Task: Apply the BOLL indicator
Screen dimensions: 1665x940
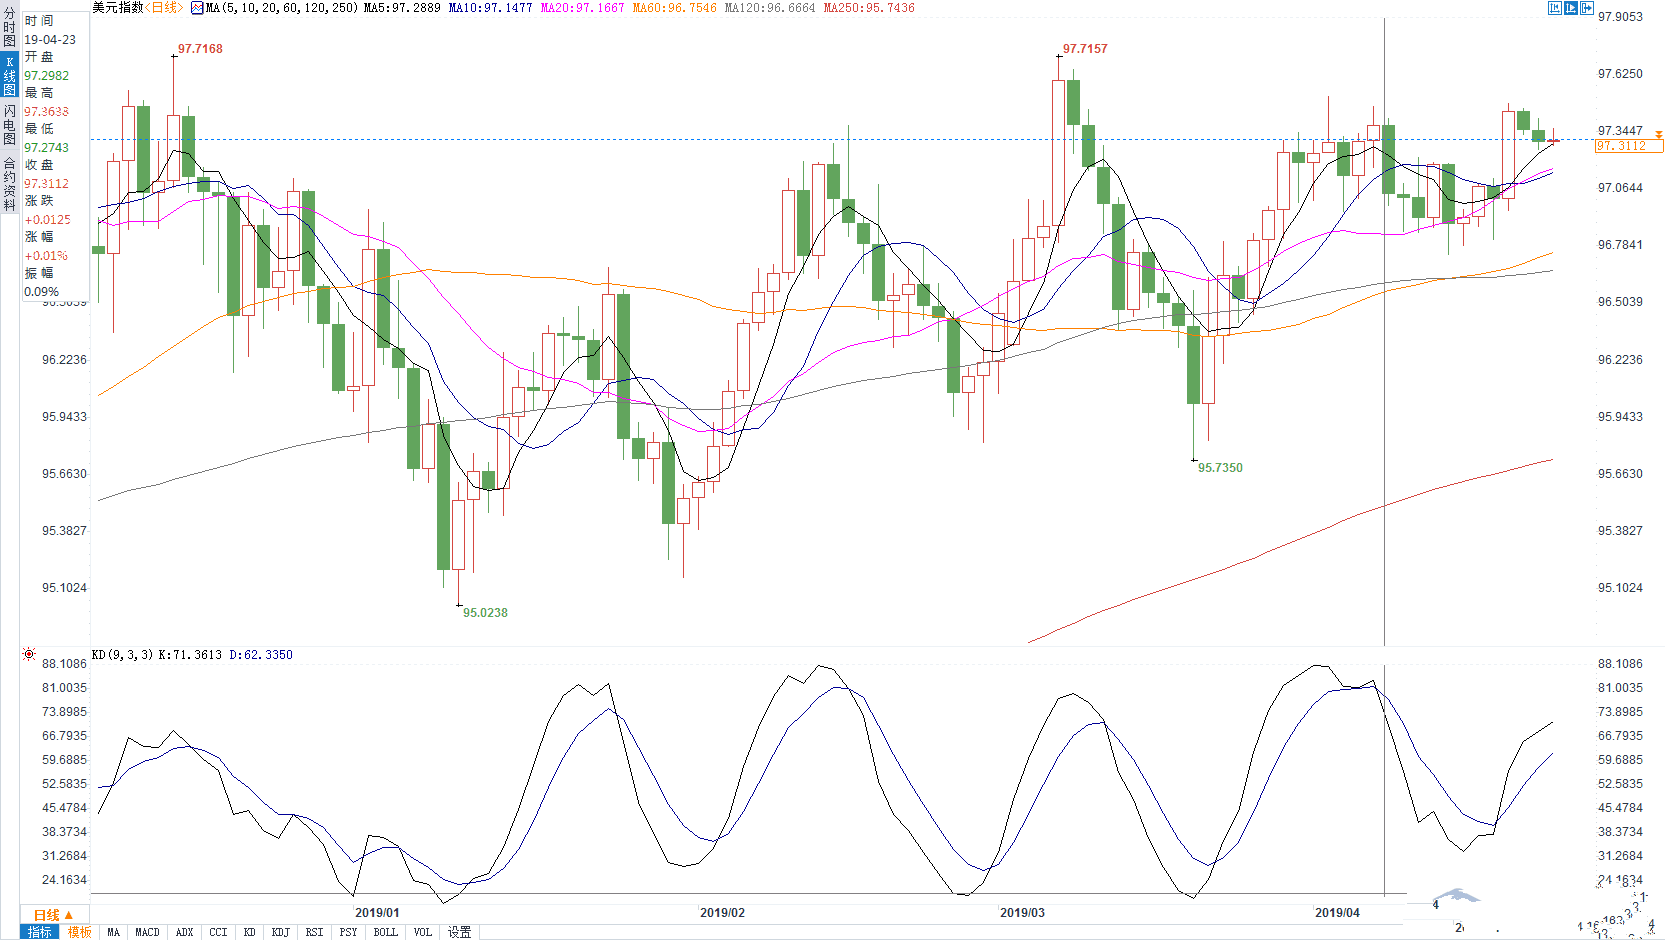Action: pyautogui.click(x=386, y=932)
